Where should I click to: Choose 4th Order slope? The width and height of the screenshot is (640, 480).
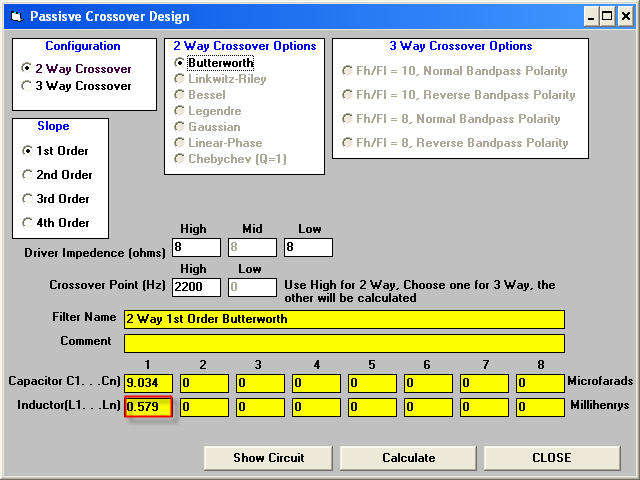point(56,223)
